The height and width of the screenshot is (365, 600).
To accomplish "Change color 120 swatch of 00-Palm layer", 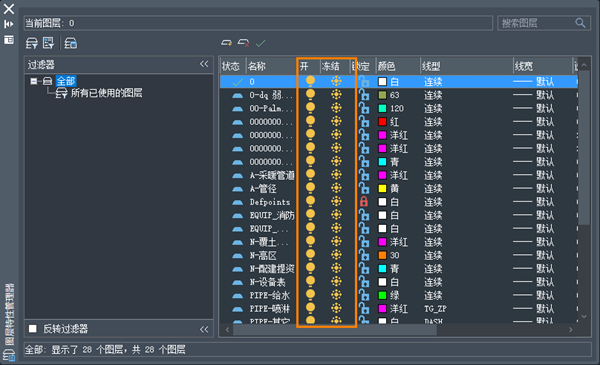I will click(382, 108).
